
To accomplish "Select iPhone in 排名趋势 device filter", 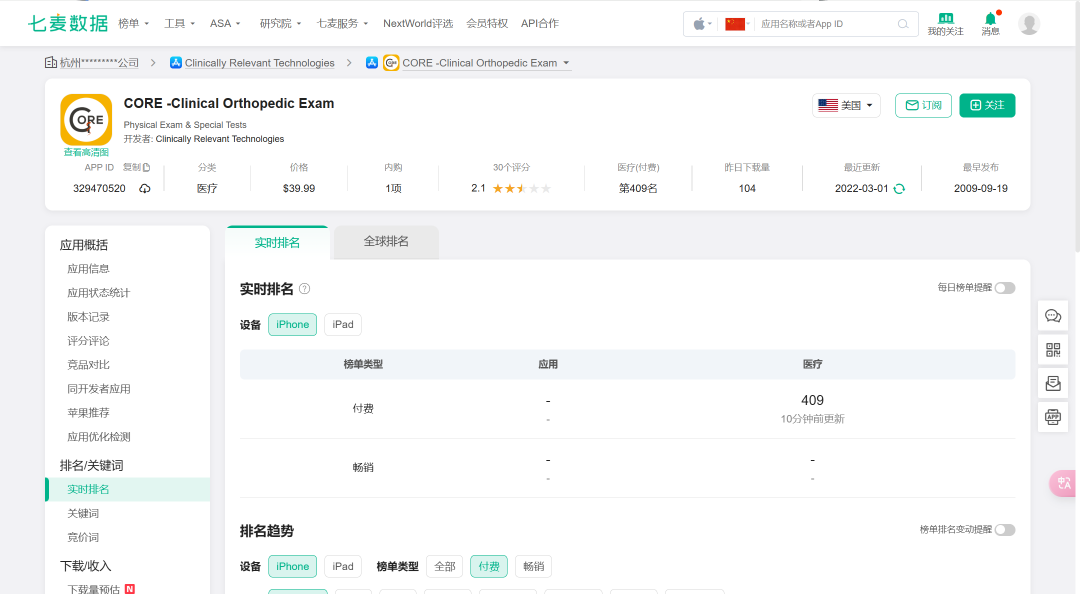I will [x=293, y=566].
